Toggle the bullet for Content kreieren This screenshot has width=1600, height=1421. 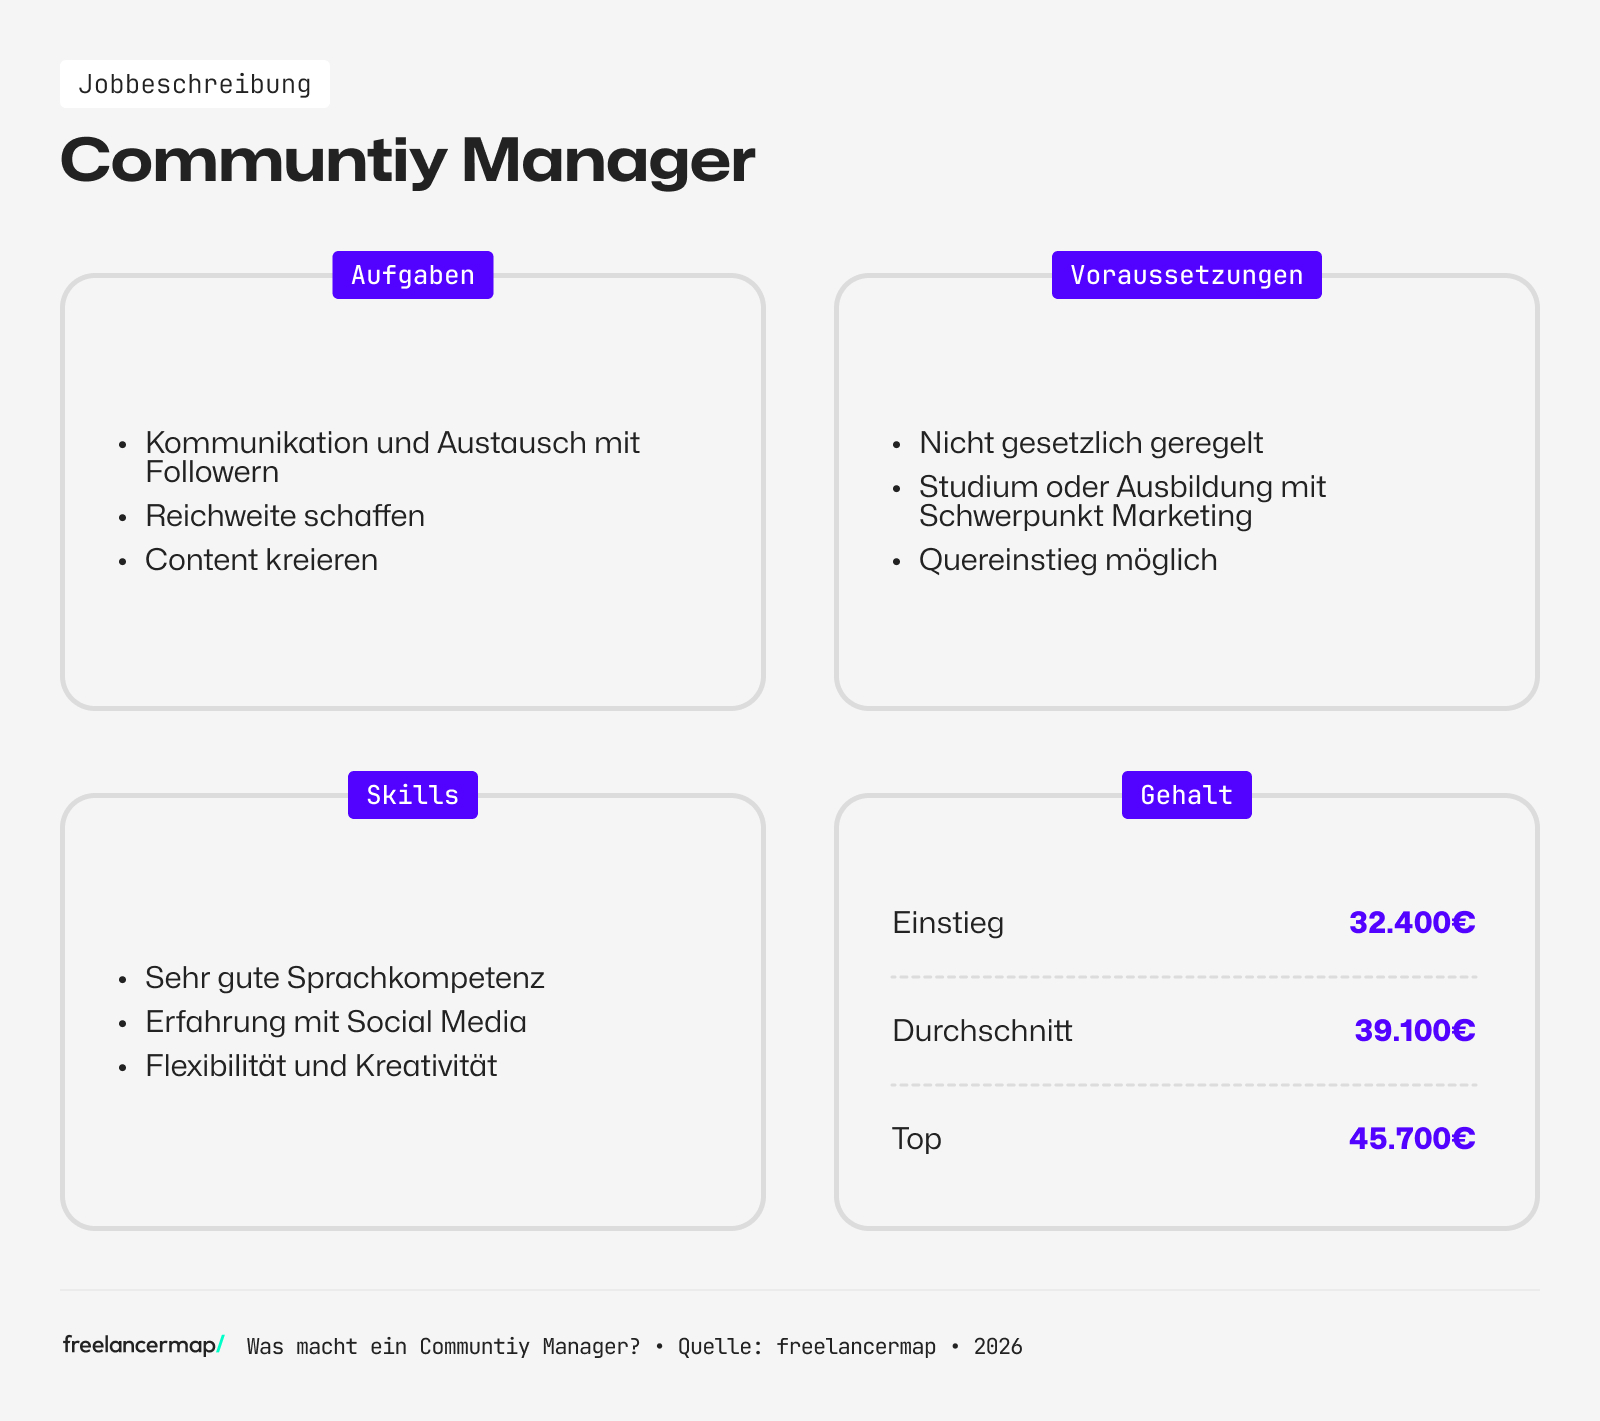tap(123, 561)
